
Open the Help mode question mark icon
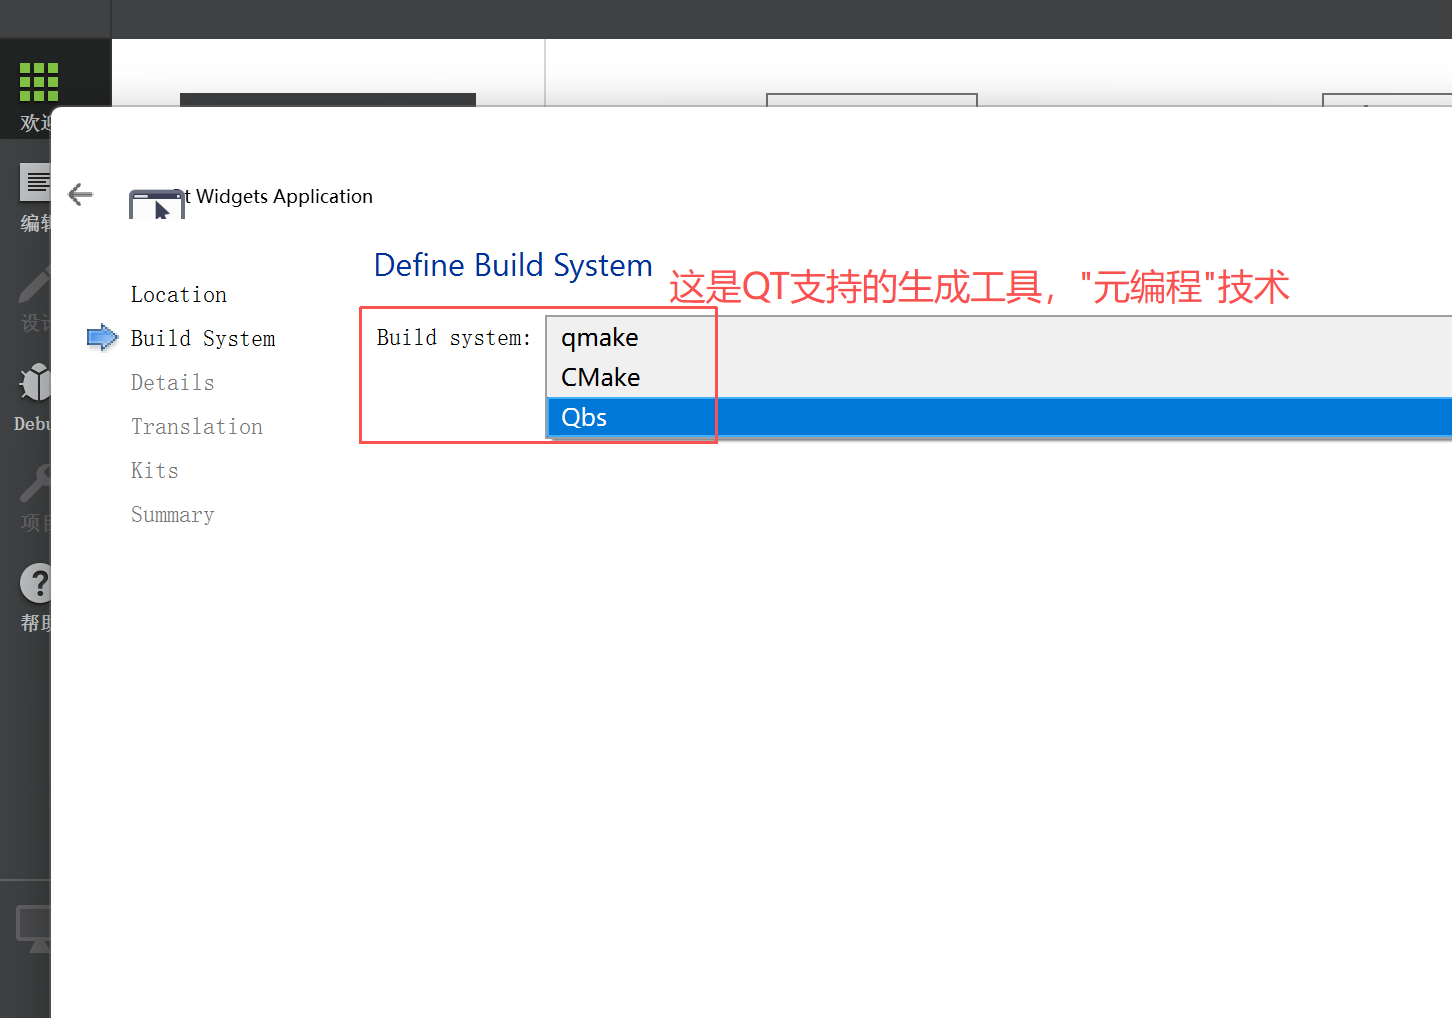[x=35, y=583]
